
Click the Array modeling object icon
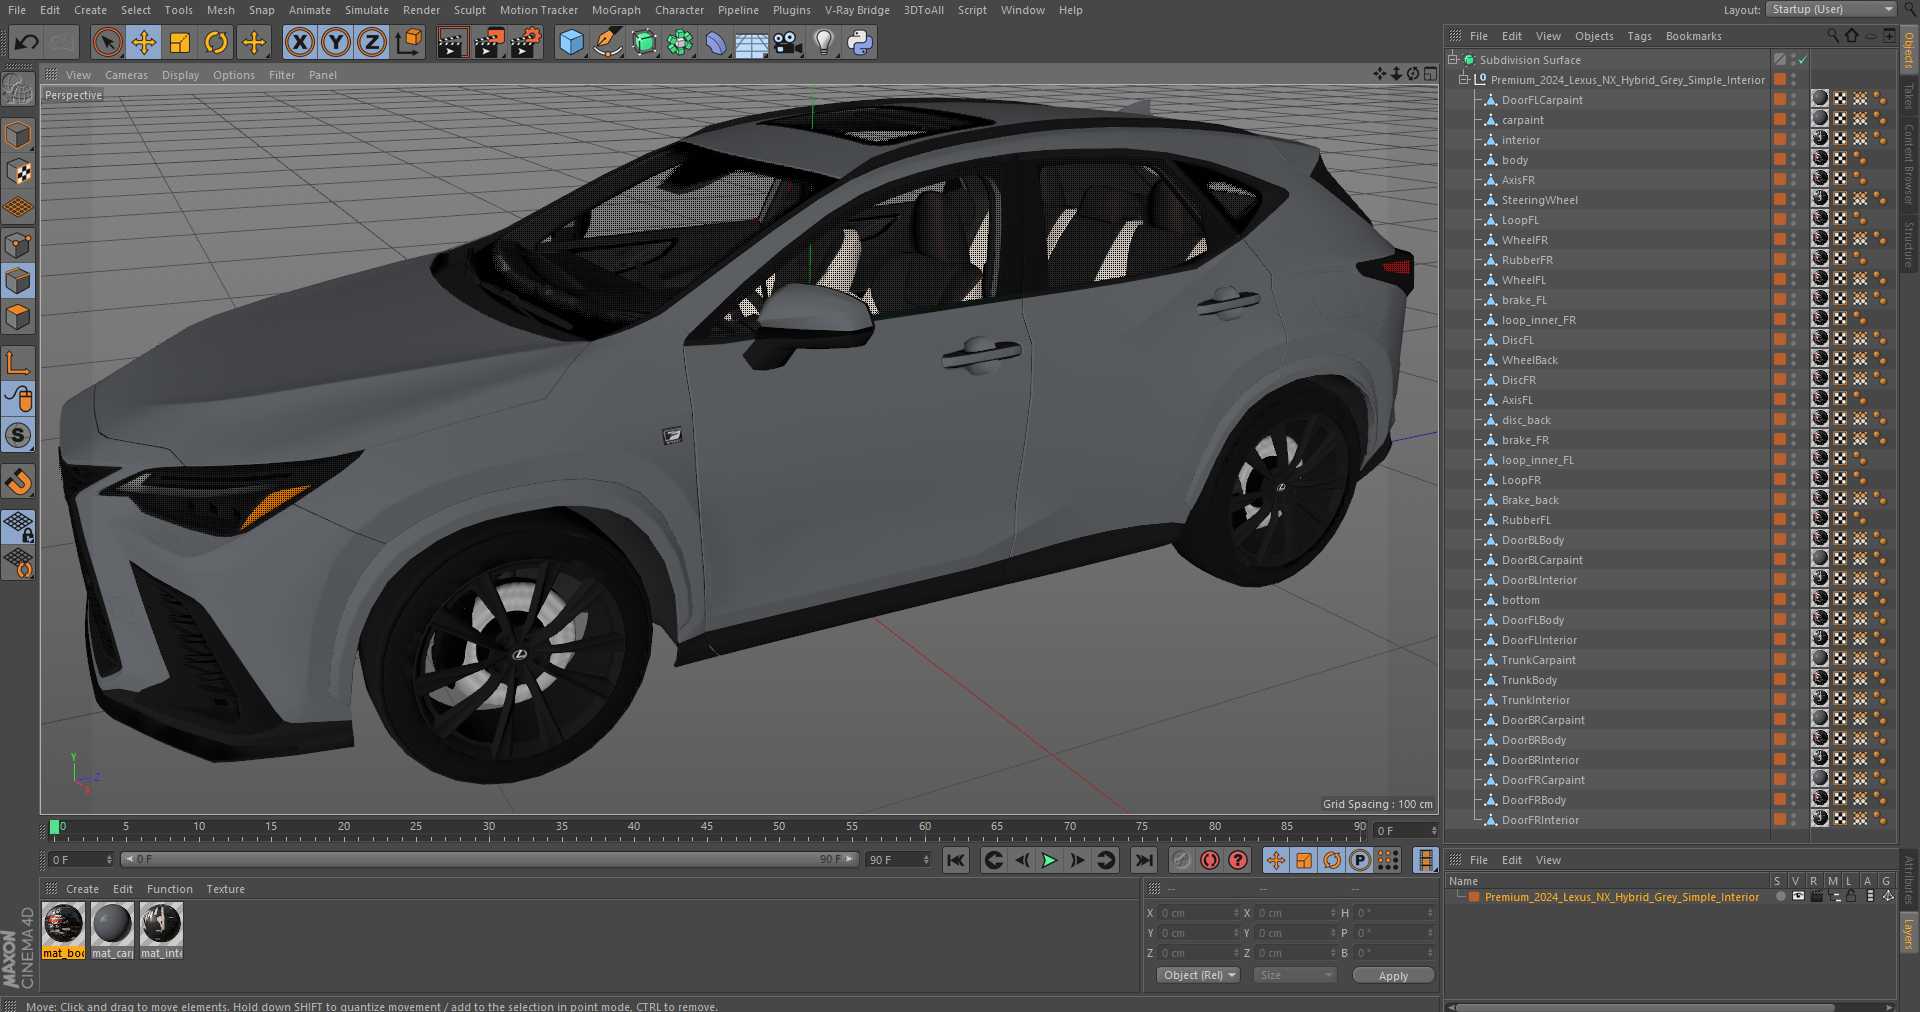tap(680, 42)
